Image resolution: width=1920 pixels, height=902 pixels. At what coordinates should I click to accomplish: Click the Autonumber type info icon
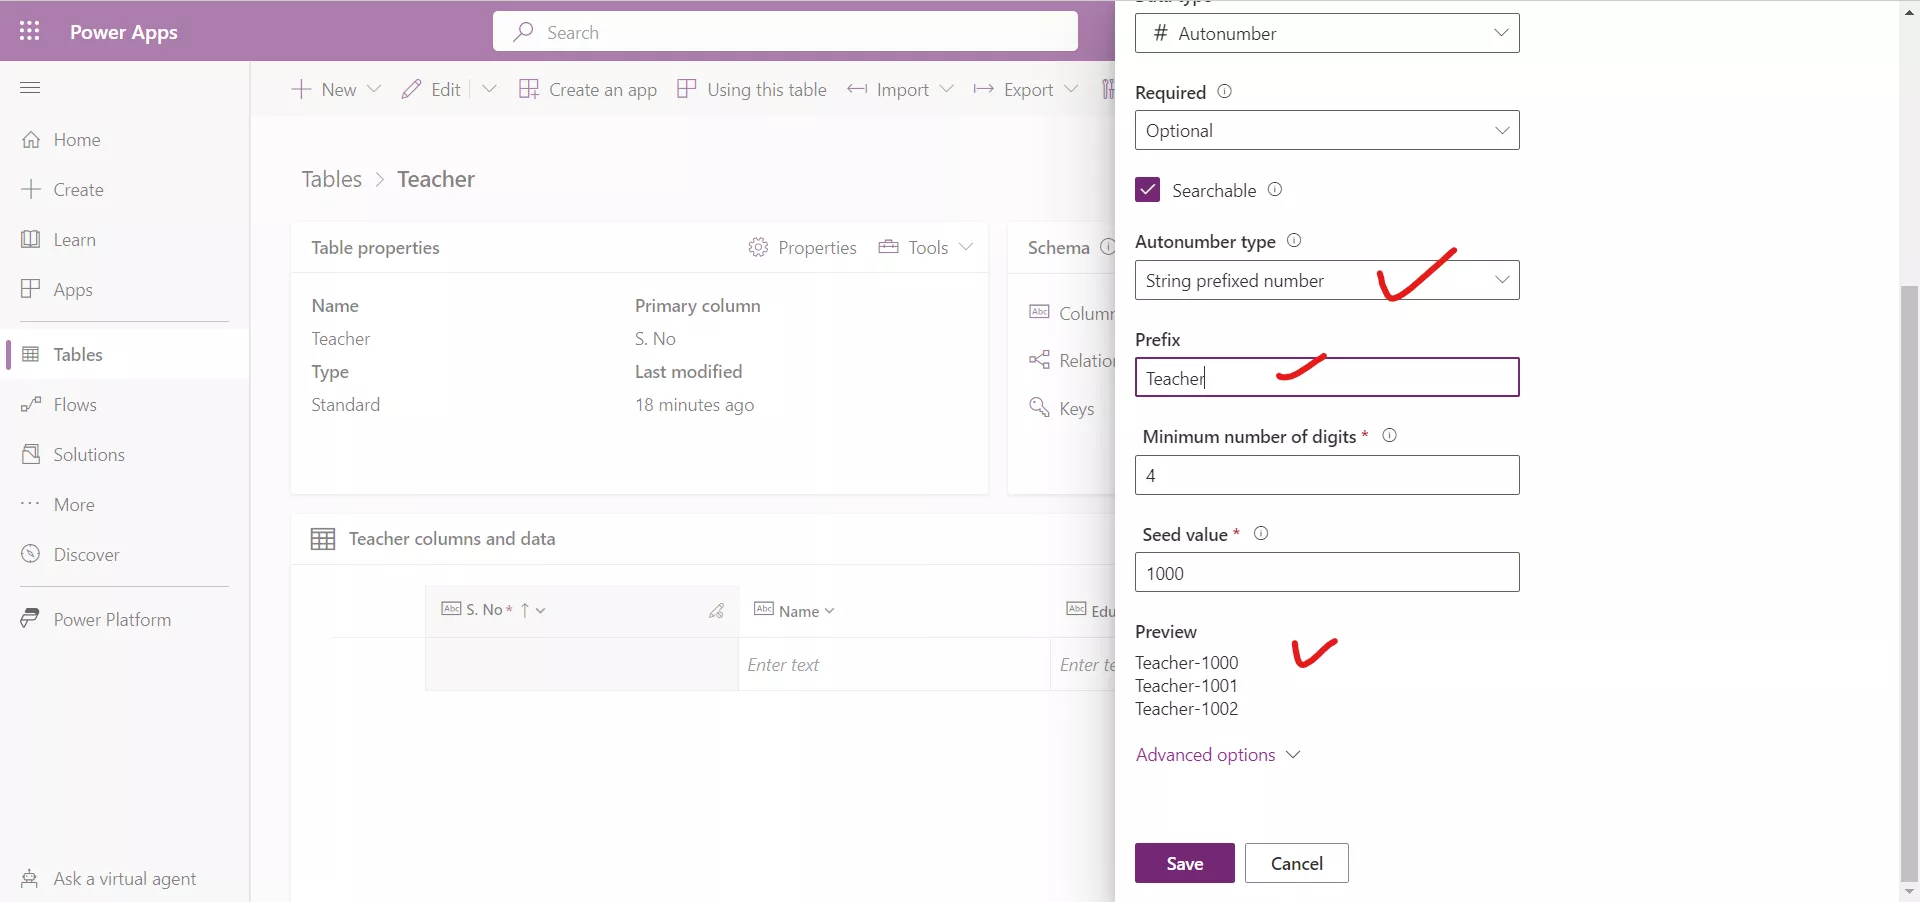[1294, 240]
